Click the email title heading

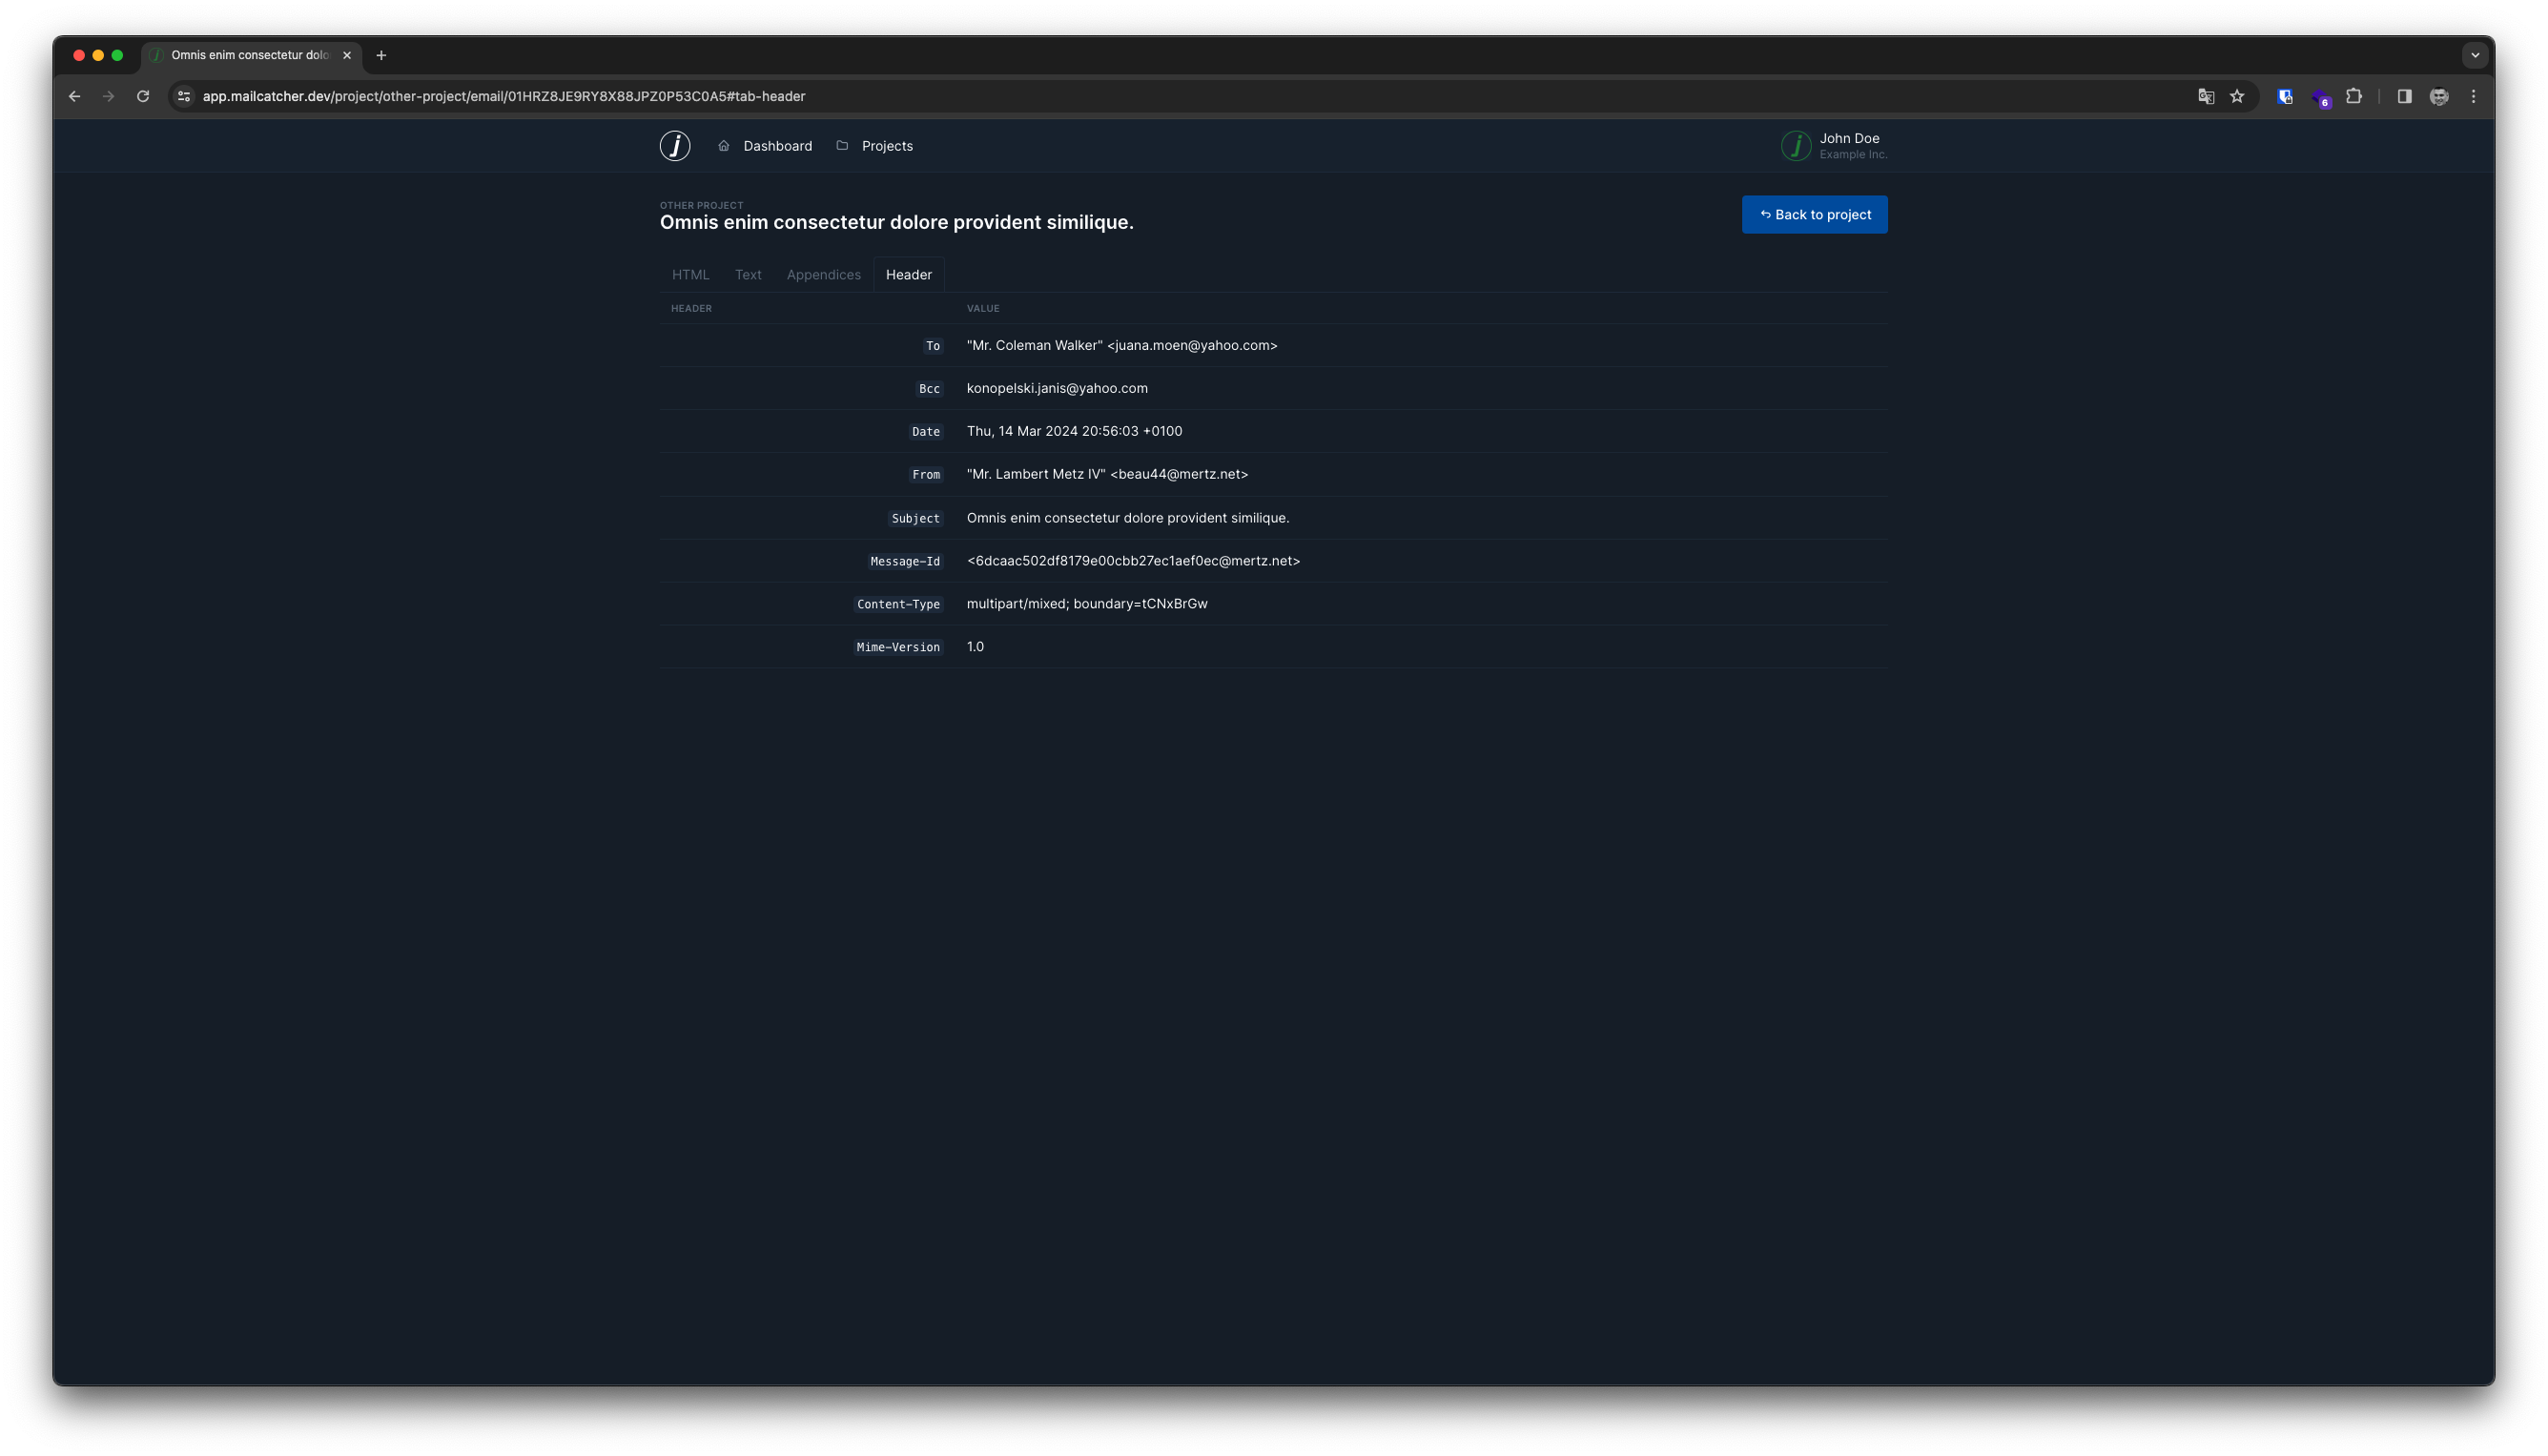click(896, 222)
